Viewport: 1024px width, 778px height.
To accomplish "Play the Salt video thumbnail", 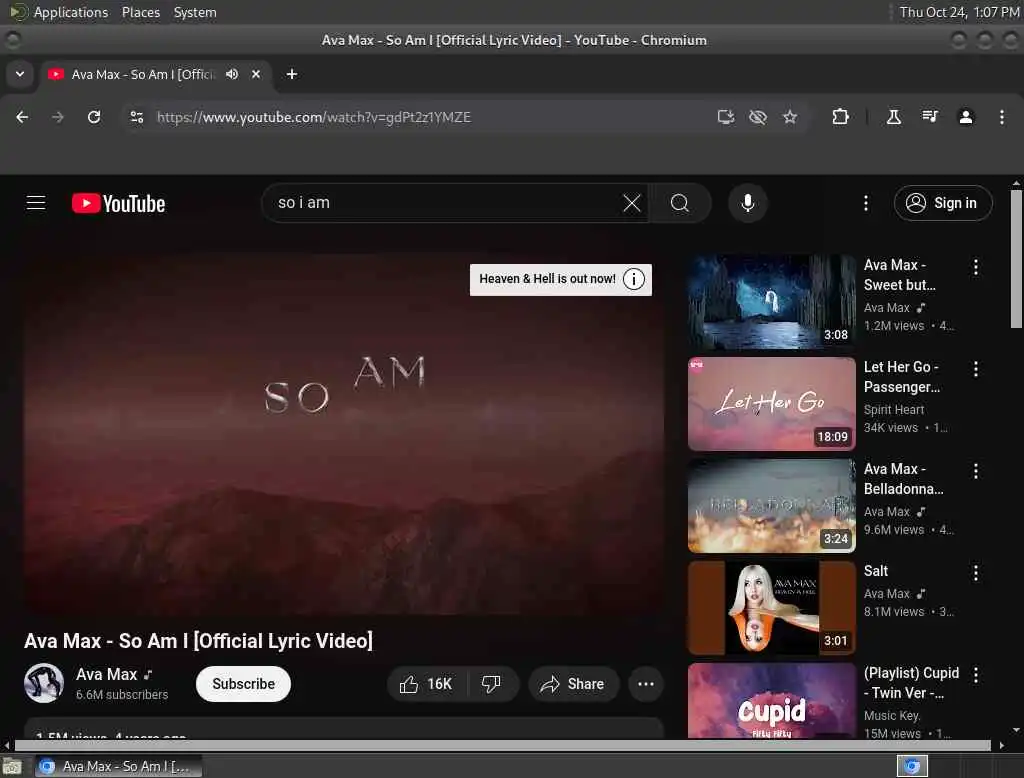I will tap(771, 608).
